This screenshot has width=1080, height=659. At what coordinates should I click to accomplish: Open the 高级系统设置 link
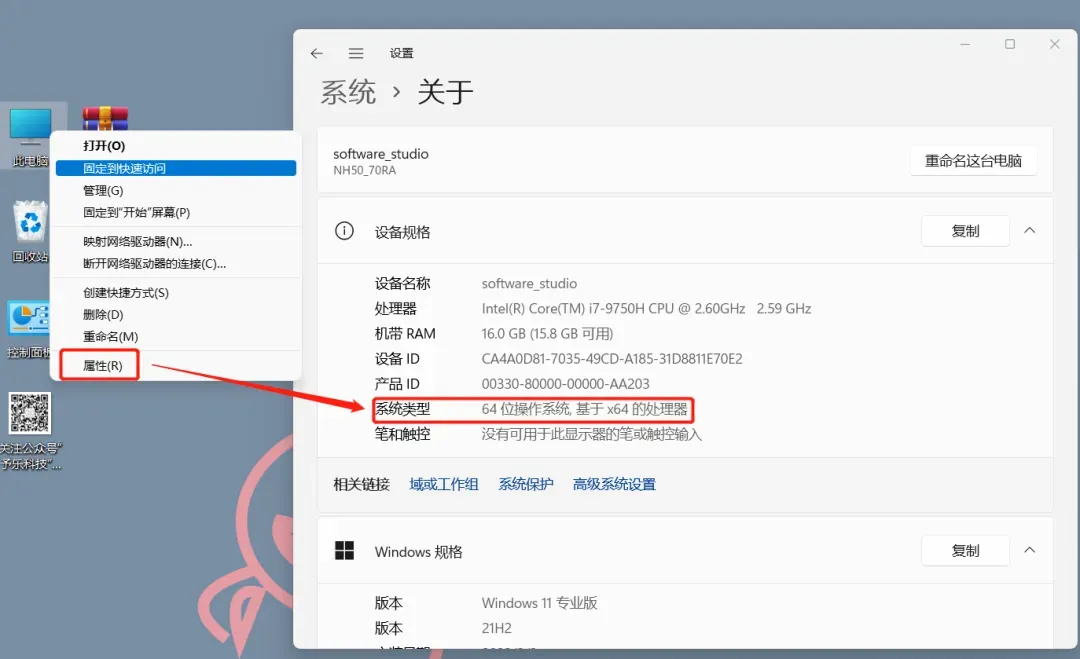click(x=614, y=484)
